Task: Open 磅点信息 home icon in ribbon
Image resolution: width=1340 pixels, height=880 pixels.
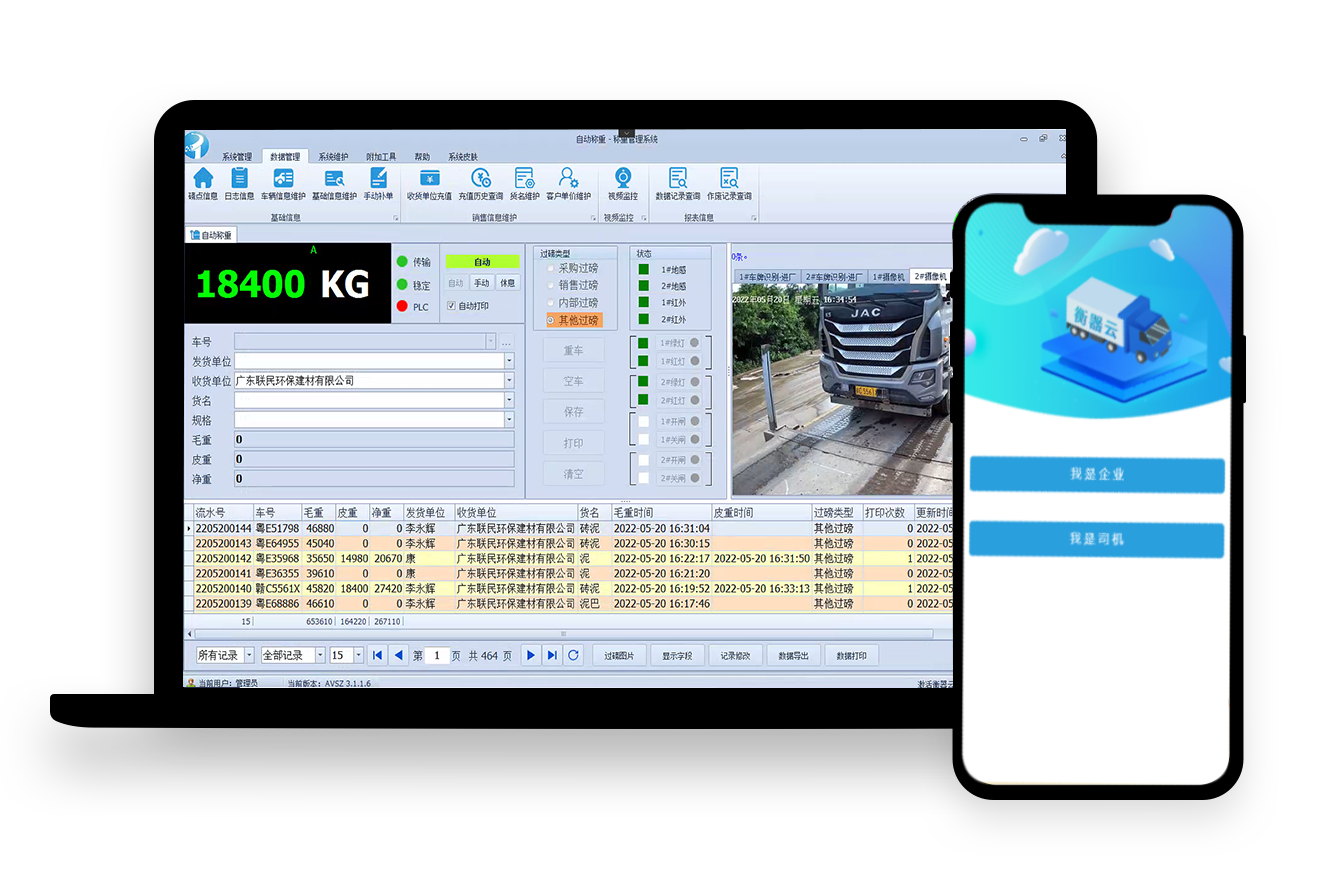Action: [x=203, y=178]
